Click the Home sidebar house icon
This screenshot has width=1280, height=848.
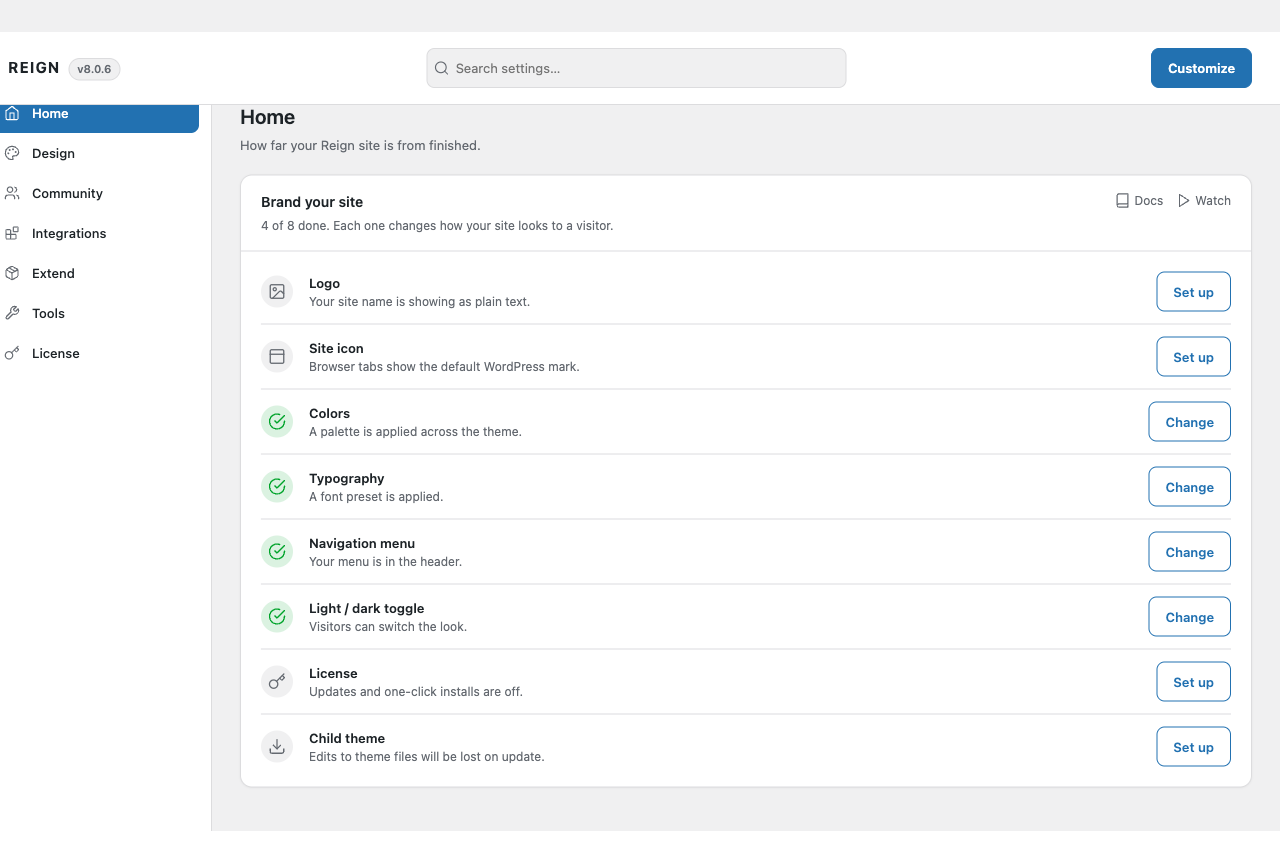(x=12, y=113)
